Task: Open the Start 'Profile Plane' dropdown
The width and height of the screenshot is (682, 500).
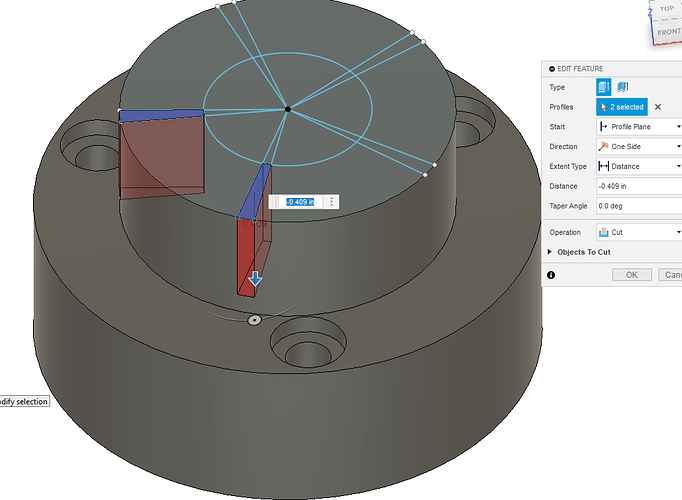Action: tap(639, 127)
